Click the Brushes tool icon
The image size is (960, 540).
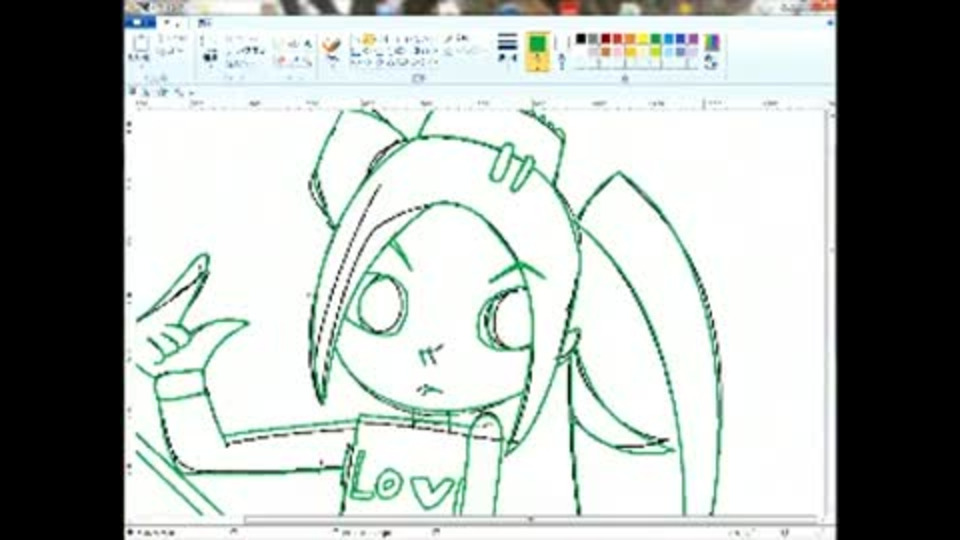[x=332, y=45]
